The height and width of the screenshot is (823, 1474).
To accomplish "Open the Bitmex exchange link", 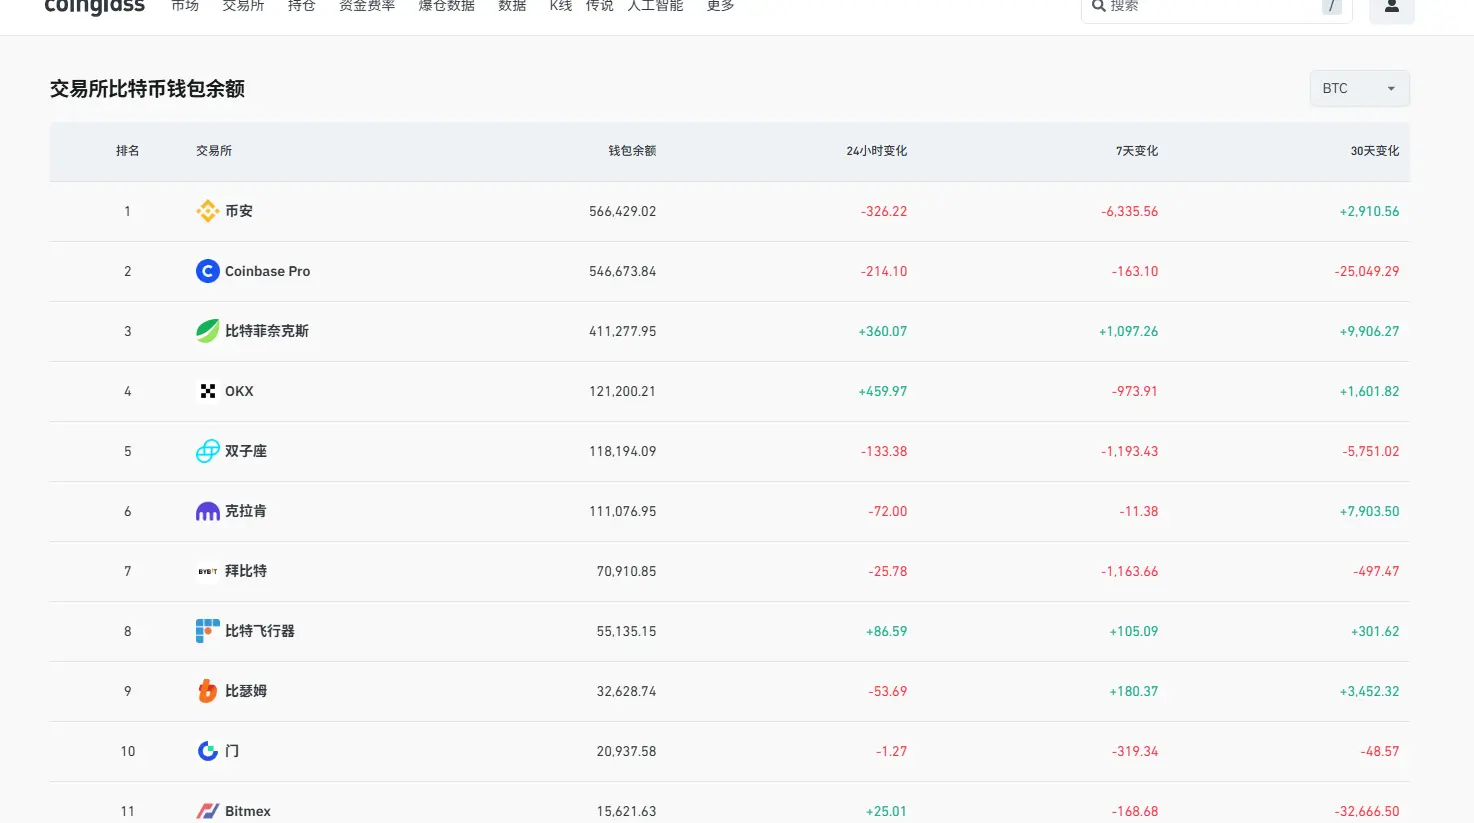I will pos(248,811).
